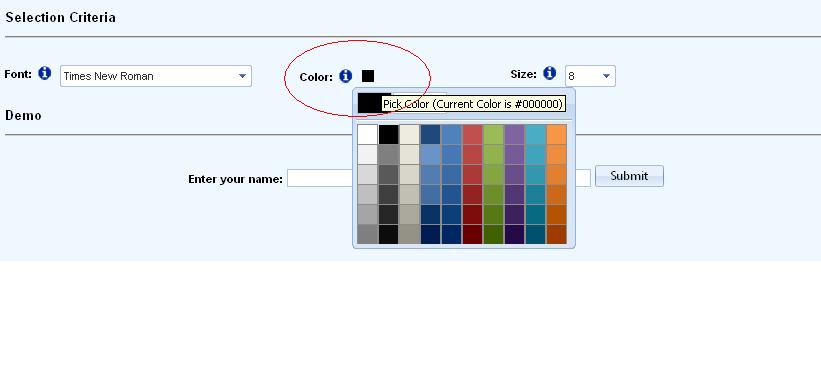Screen dimensions: 821x384
Task: Choose the darkest maroon swatch in the bottom row
Action: [472, 234]
